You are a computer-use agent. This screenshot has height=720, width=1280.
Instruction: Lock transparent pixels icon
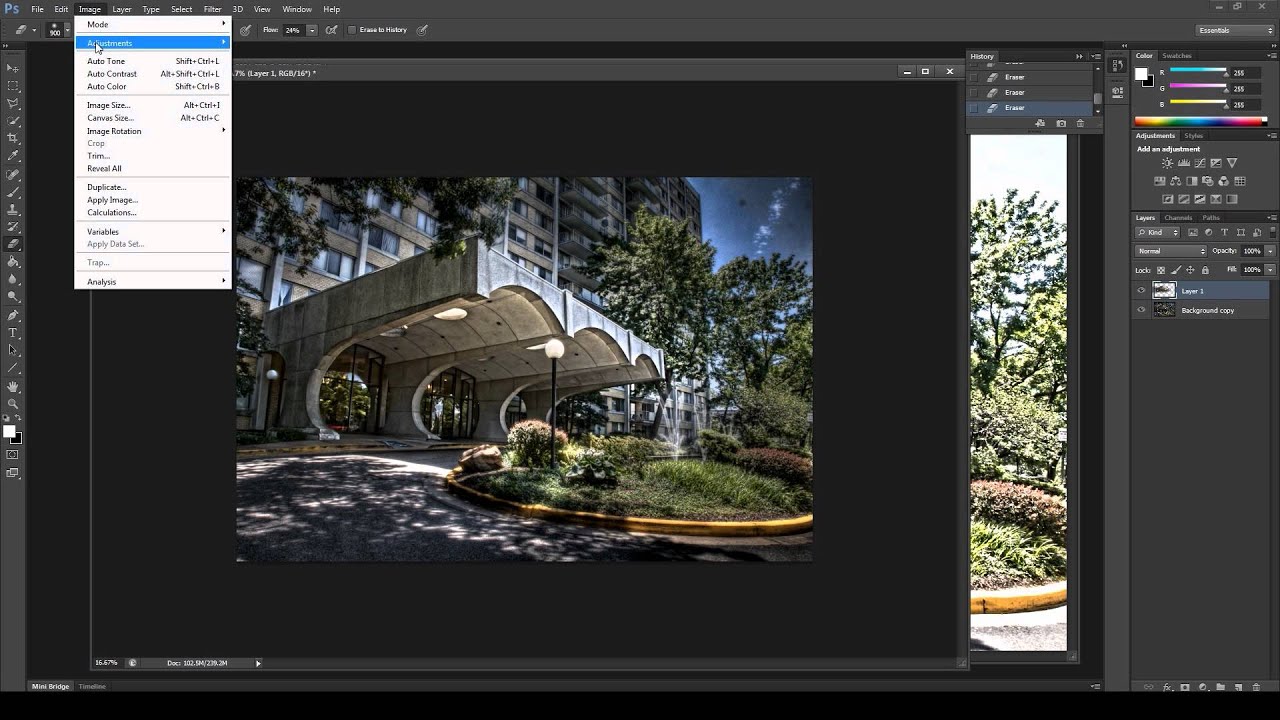pos(1161,270)
